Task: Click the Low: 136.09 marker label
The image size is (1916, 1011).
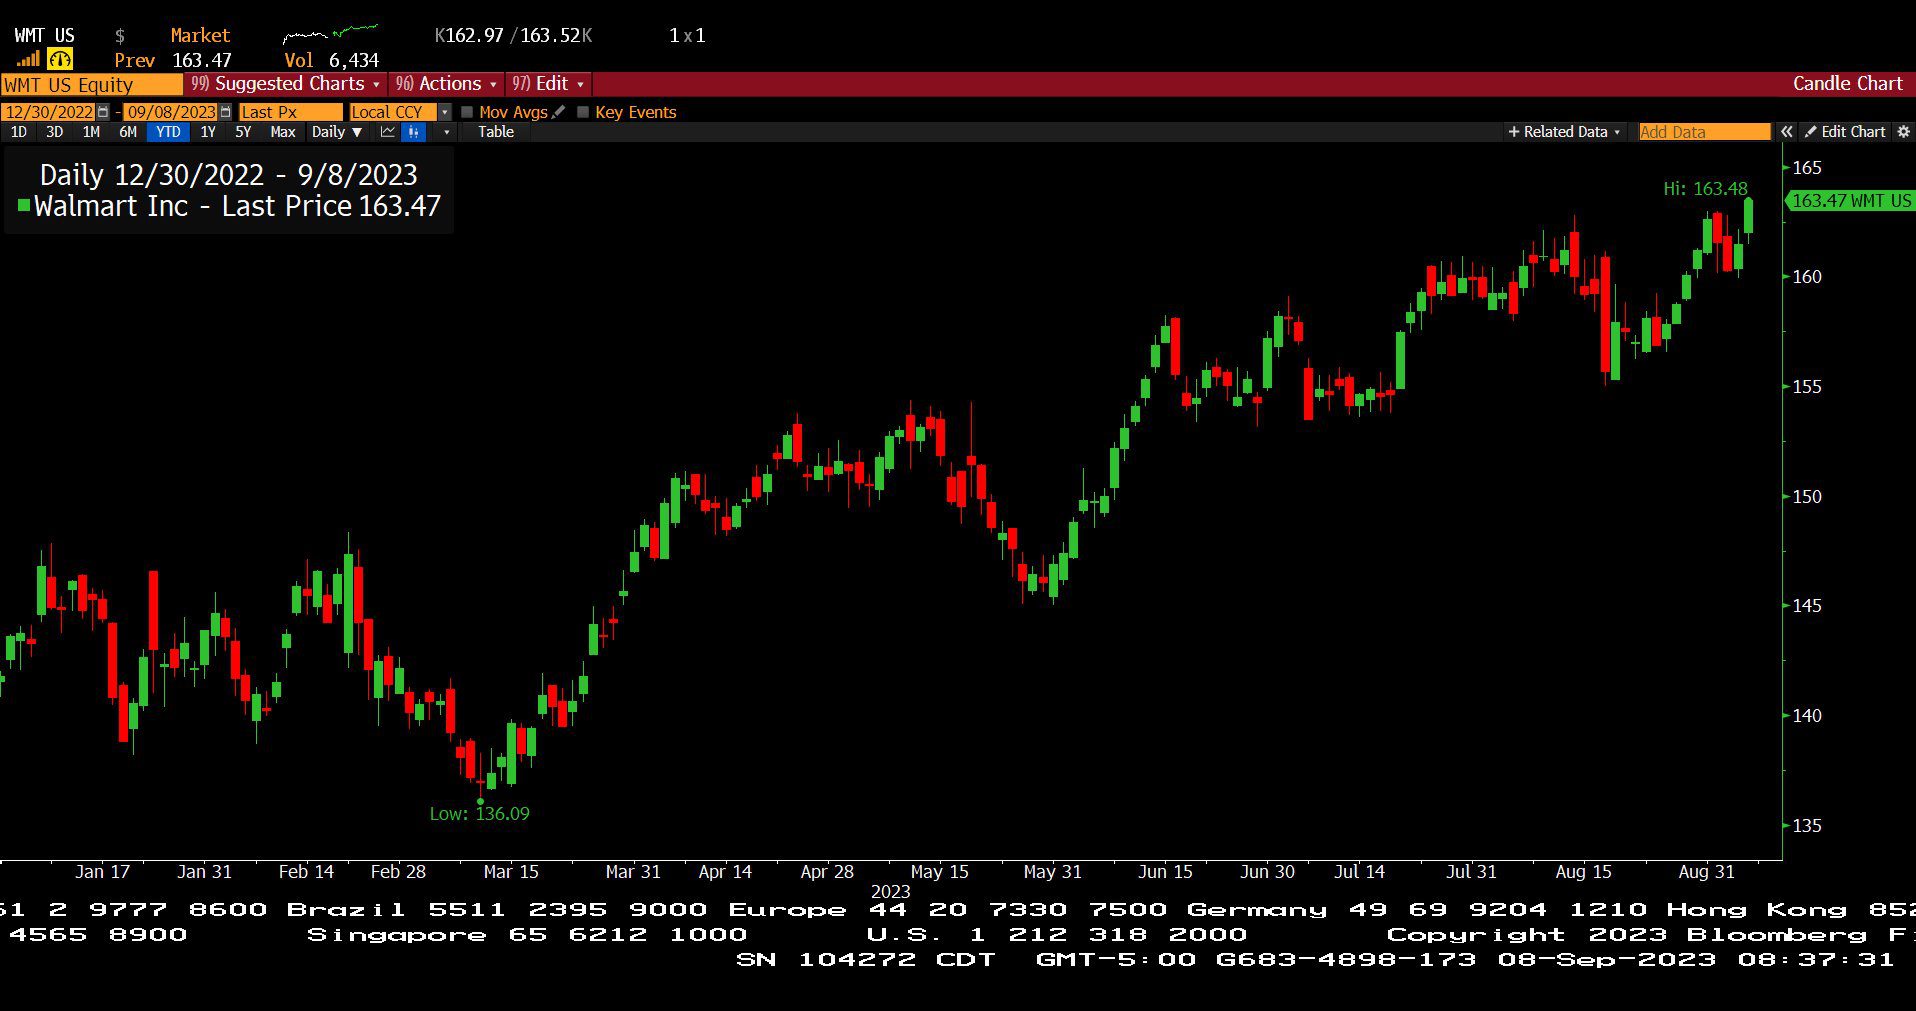Action: tap(480, 814)
